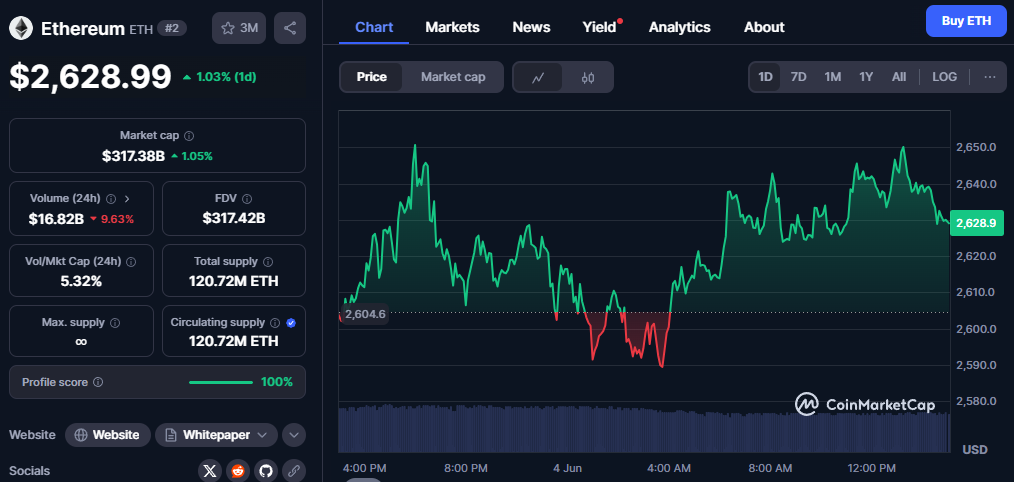Click the 2,650.0 price axis label

976,147
